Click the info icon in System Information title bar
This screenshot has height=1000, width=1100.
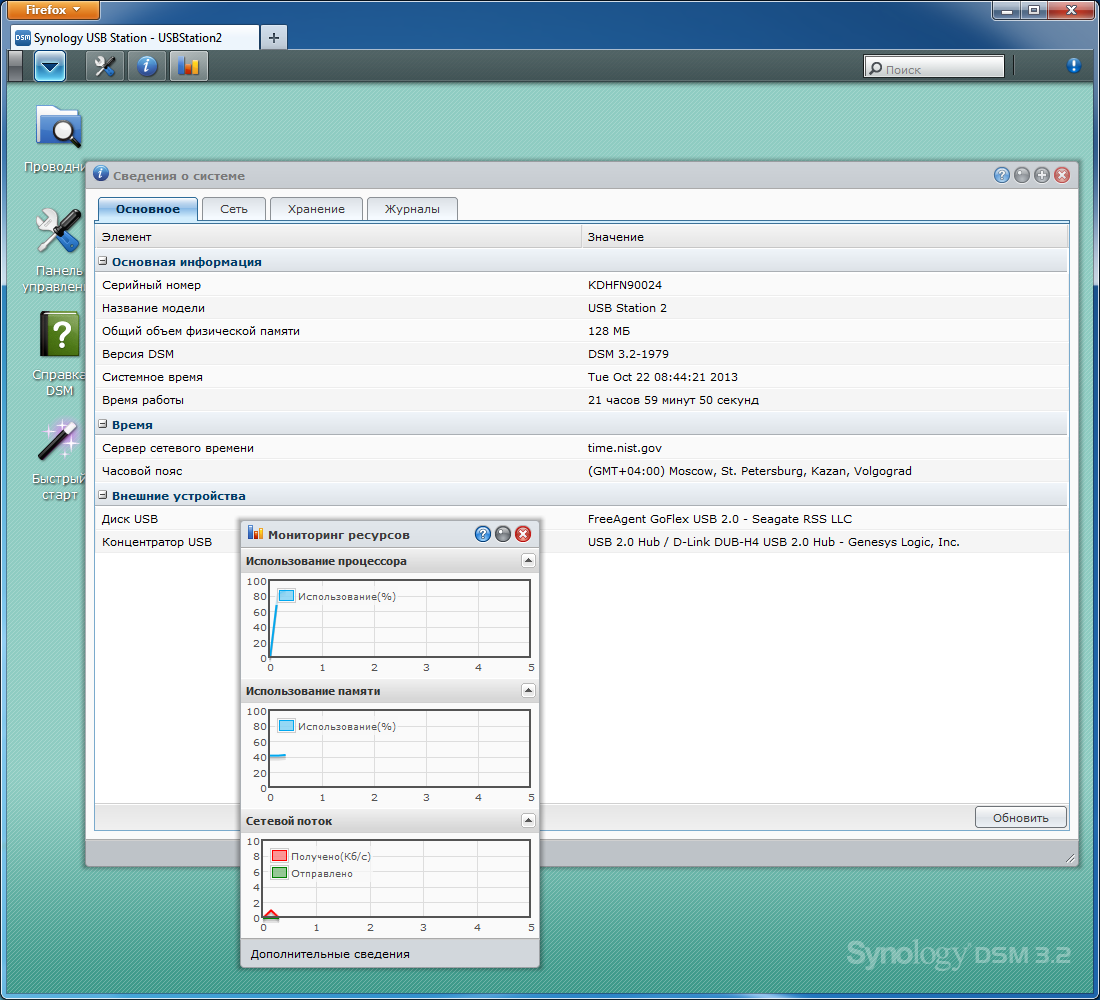point(101,173)
